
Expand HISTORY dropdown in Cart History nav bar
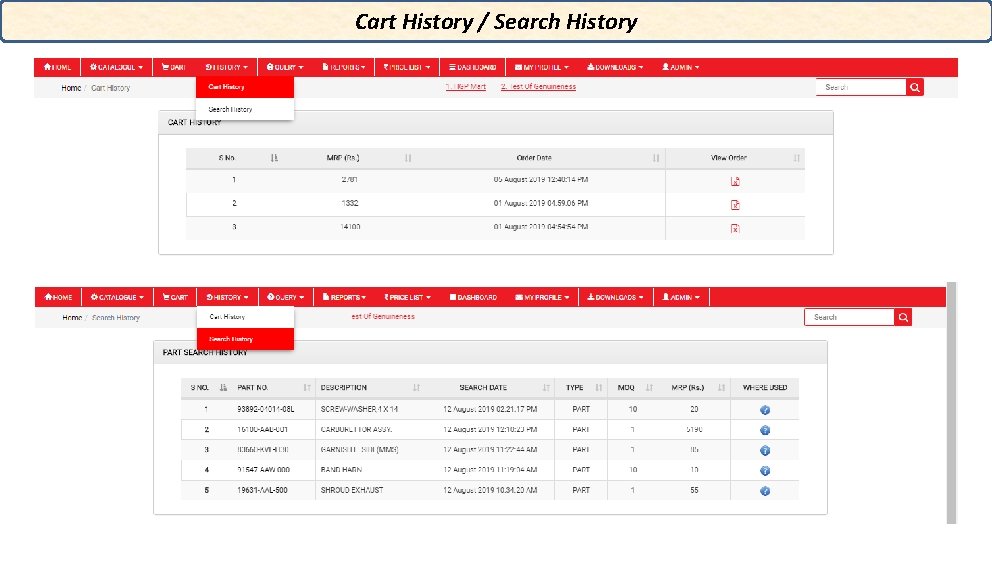(226, 67)
